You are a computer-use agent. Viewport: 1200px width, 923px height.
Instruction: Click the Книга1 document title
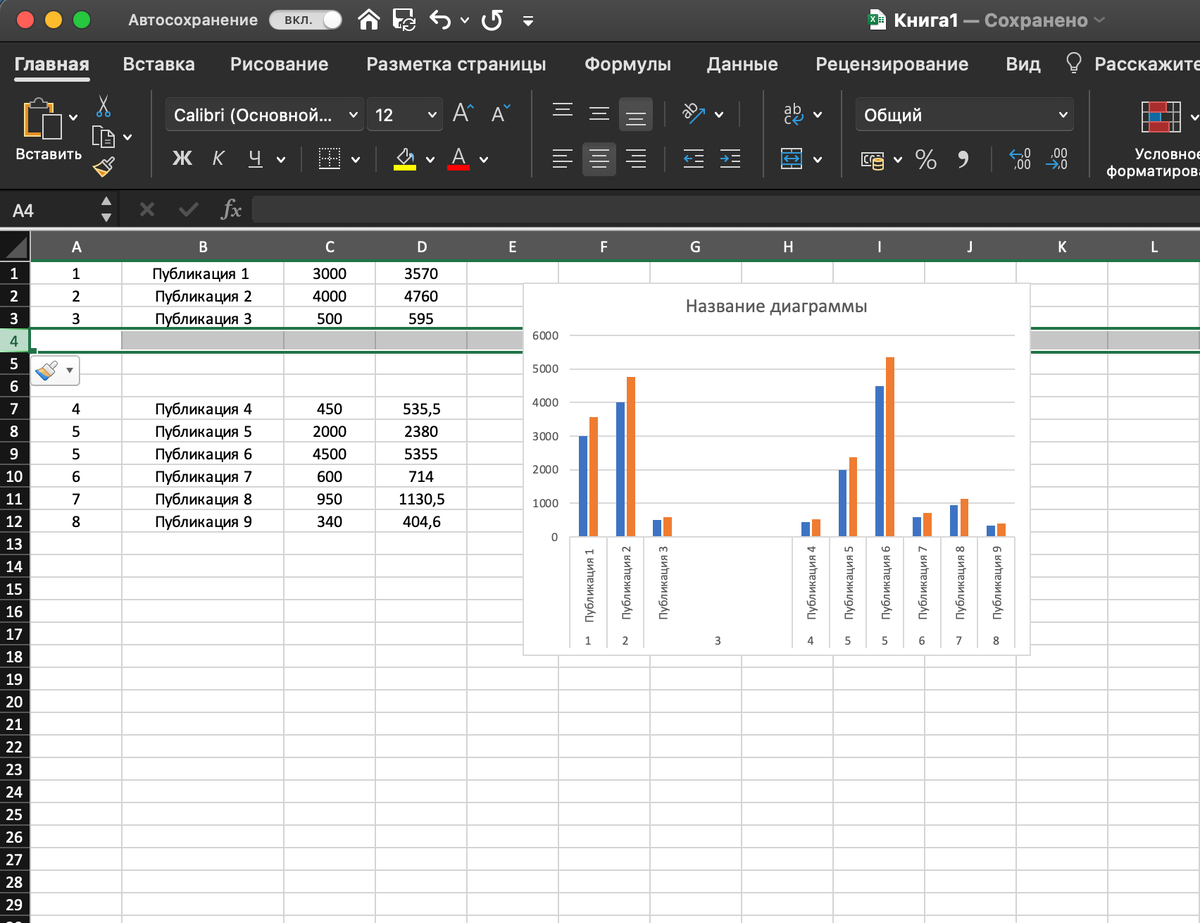click(926, 20)
